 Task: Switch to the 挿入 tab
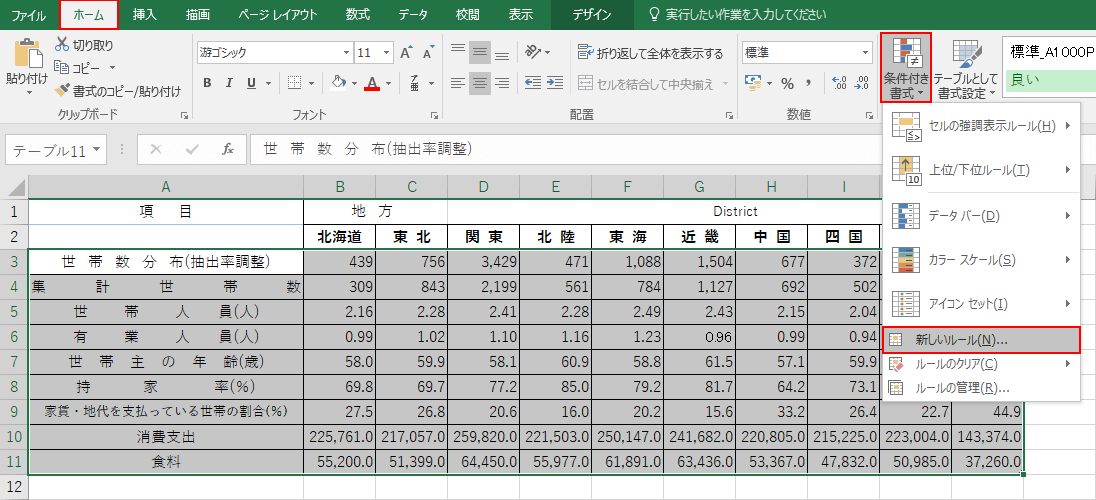(145, 15)
